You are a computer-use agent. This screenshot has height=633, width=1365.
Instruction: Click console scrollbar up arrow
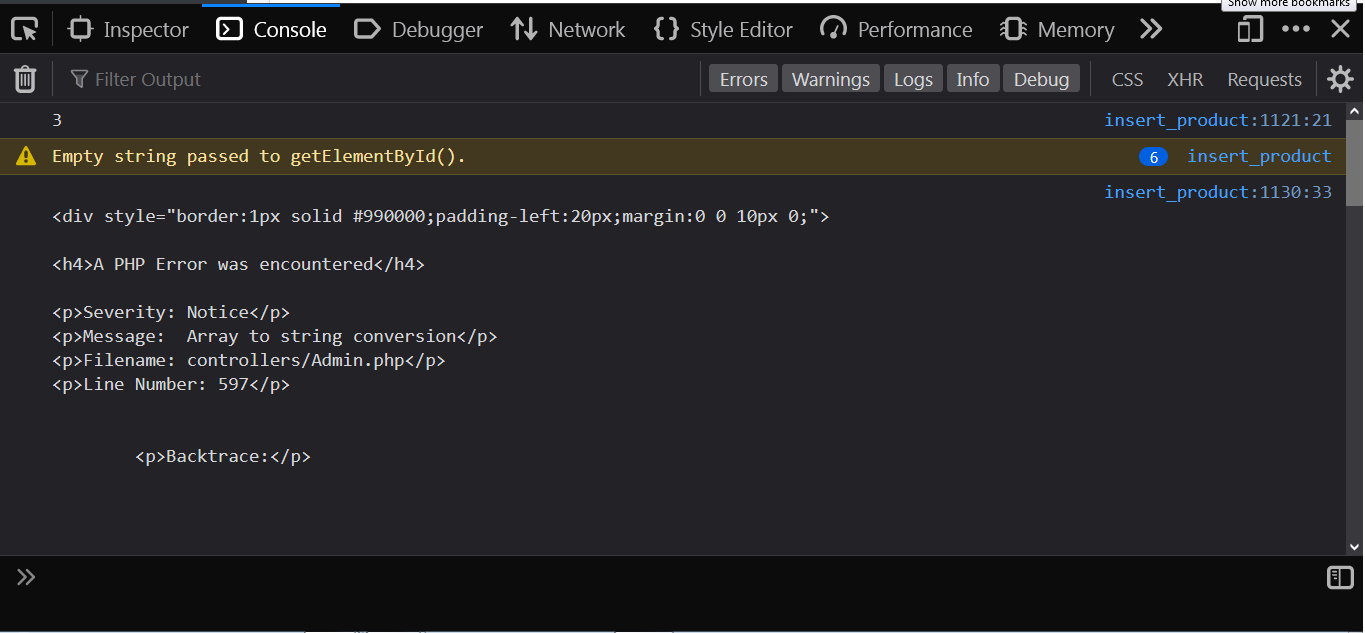click(x=1354, y=112)
